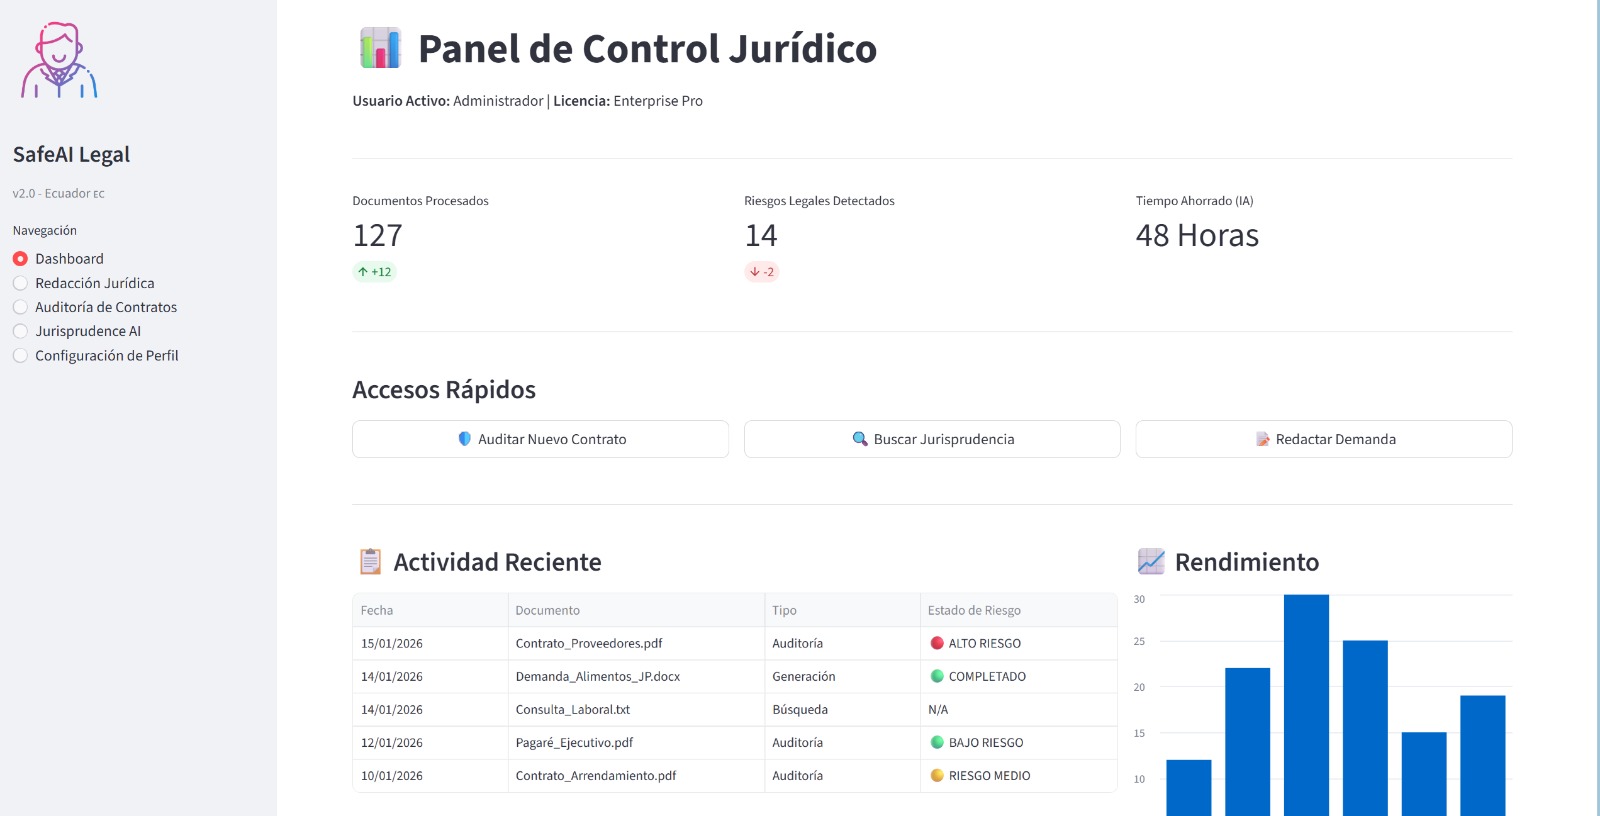This screenshot has height=816, width=1600.
Task: Click the 48 Horas metric value
Action: click(1197, 235)
